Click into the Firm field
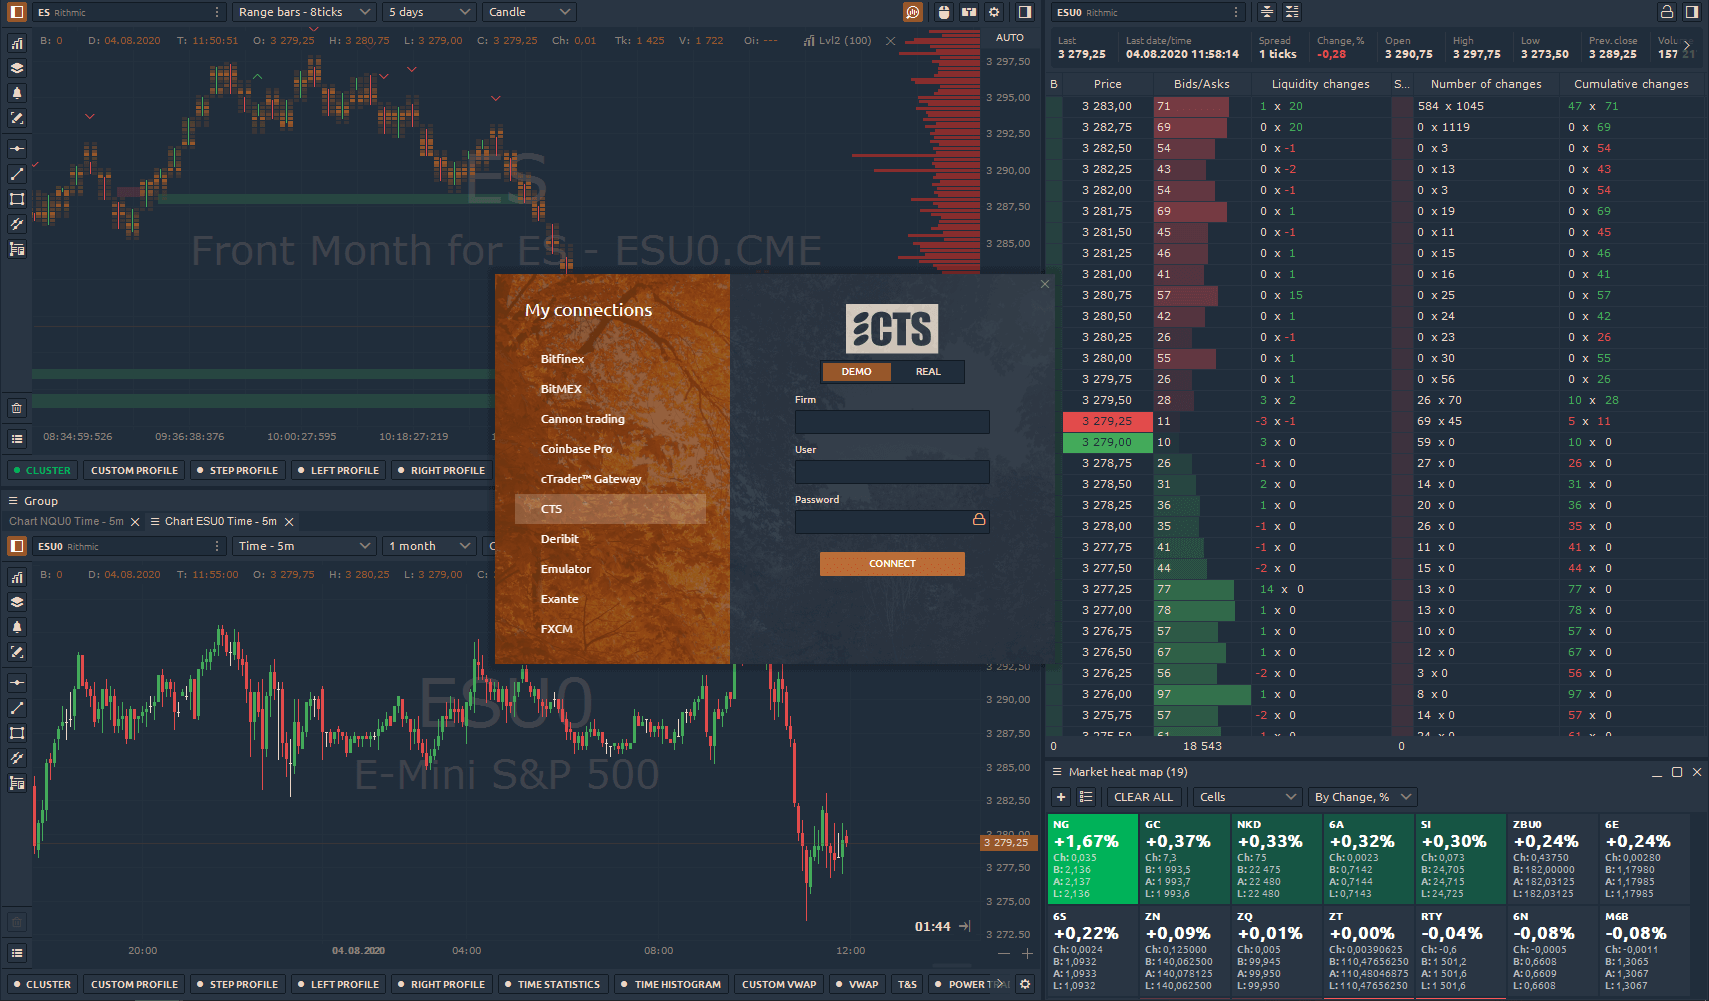Image resolution: width=1709 pixels, height=1001 pixels. (892, 422)
